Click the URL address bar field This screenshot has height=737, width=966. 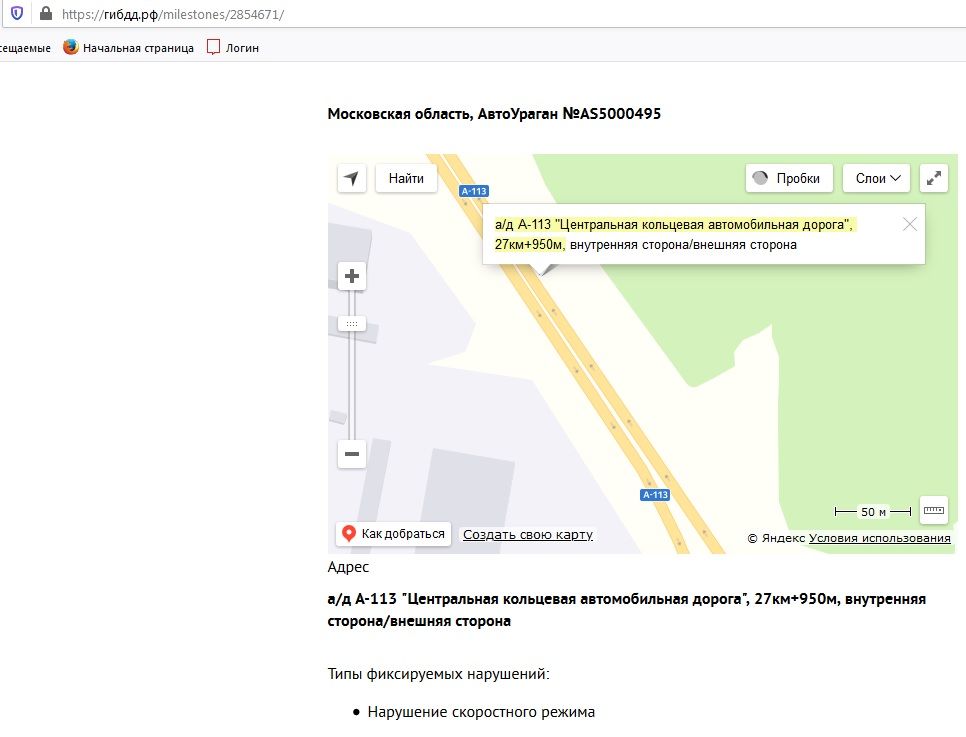[x=500, y=14]
